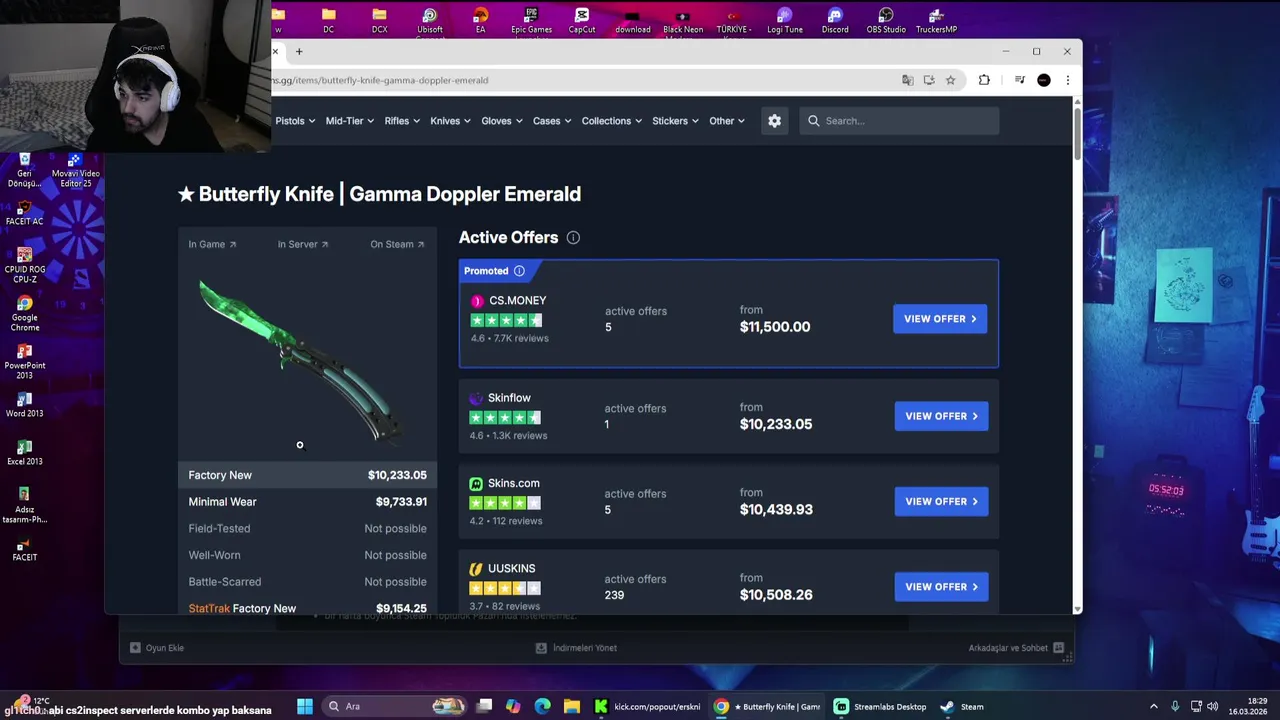Open FACEIT AC desktop icon
Viewport: 1280px width, 720px height.
(25, 213)
